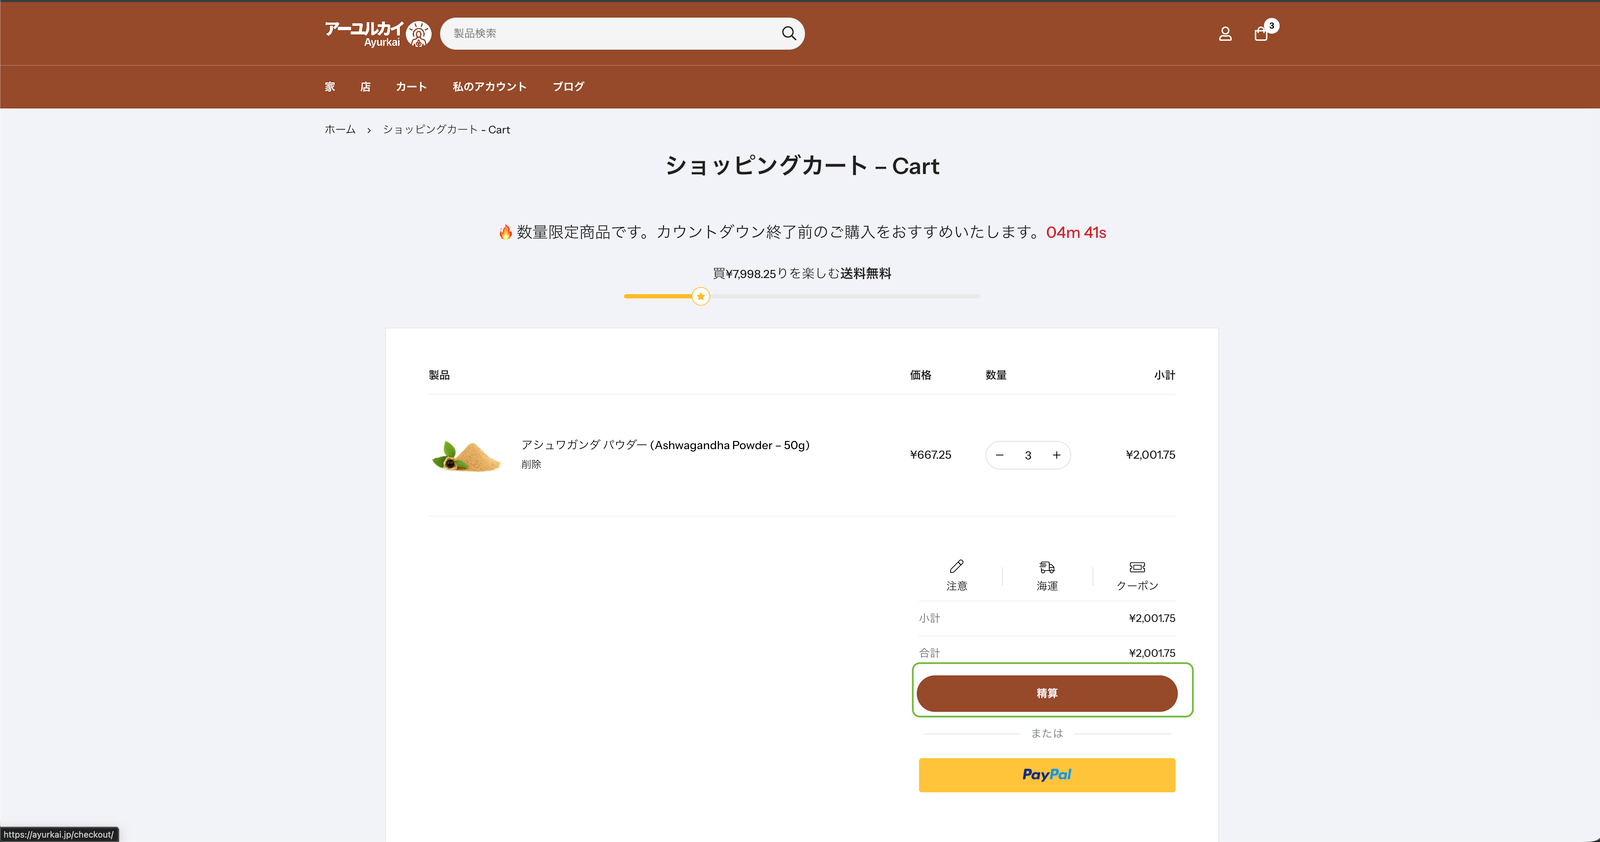
Task: Click 削除 to remove the item
Action: (x=531, y=465)
